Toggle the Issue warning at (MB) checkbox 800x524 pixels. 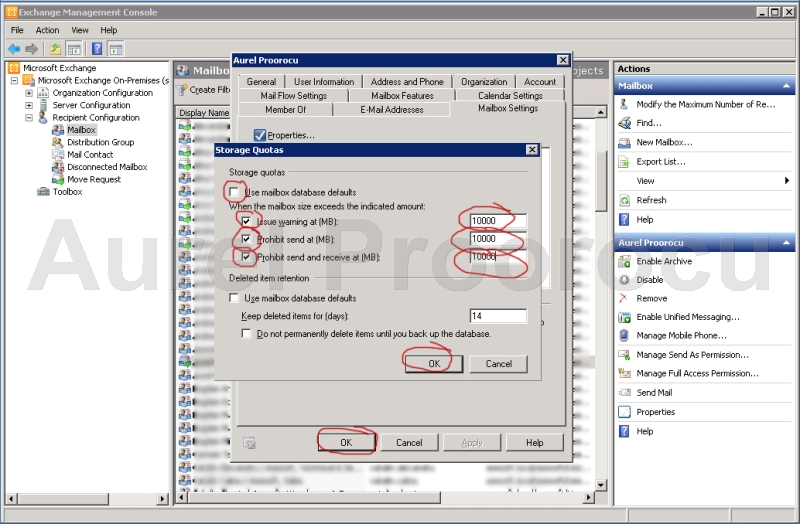tap(246, 221)
